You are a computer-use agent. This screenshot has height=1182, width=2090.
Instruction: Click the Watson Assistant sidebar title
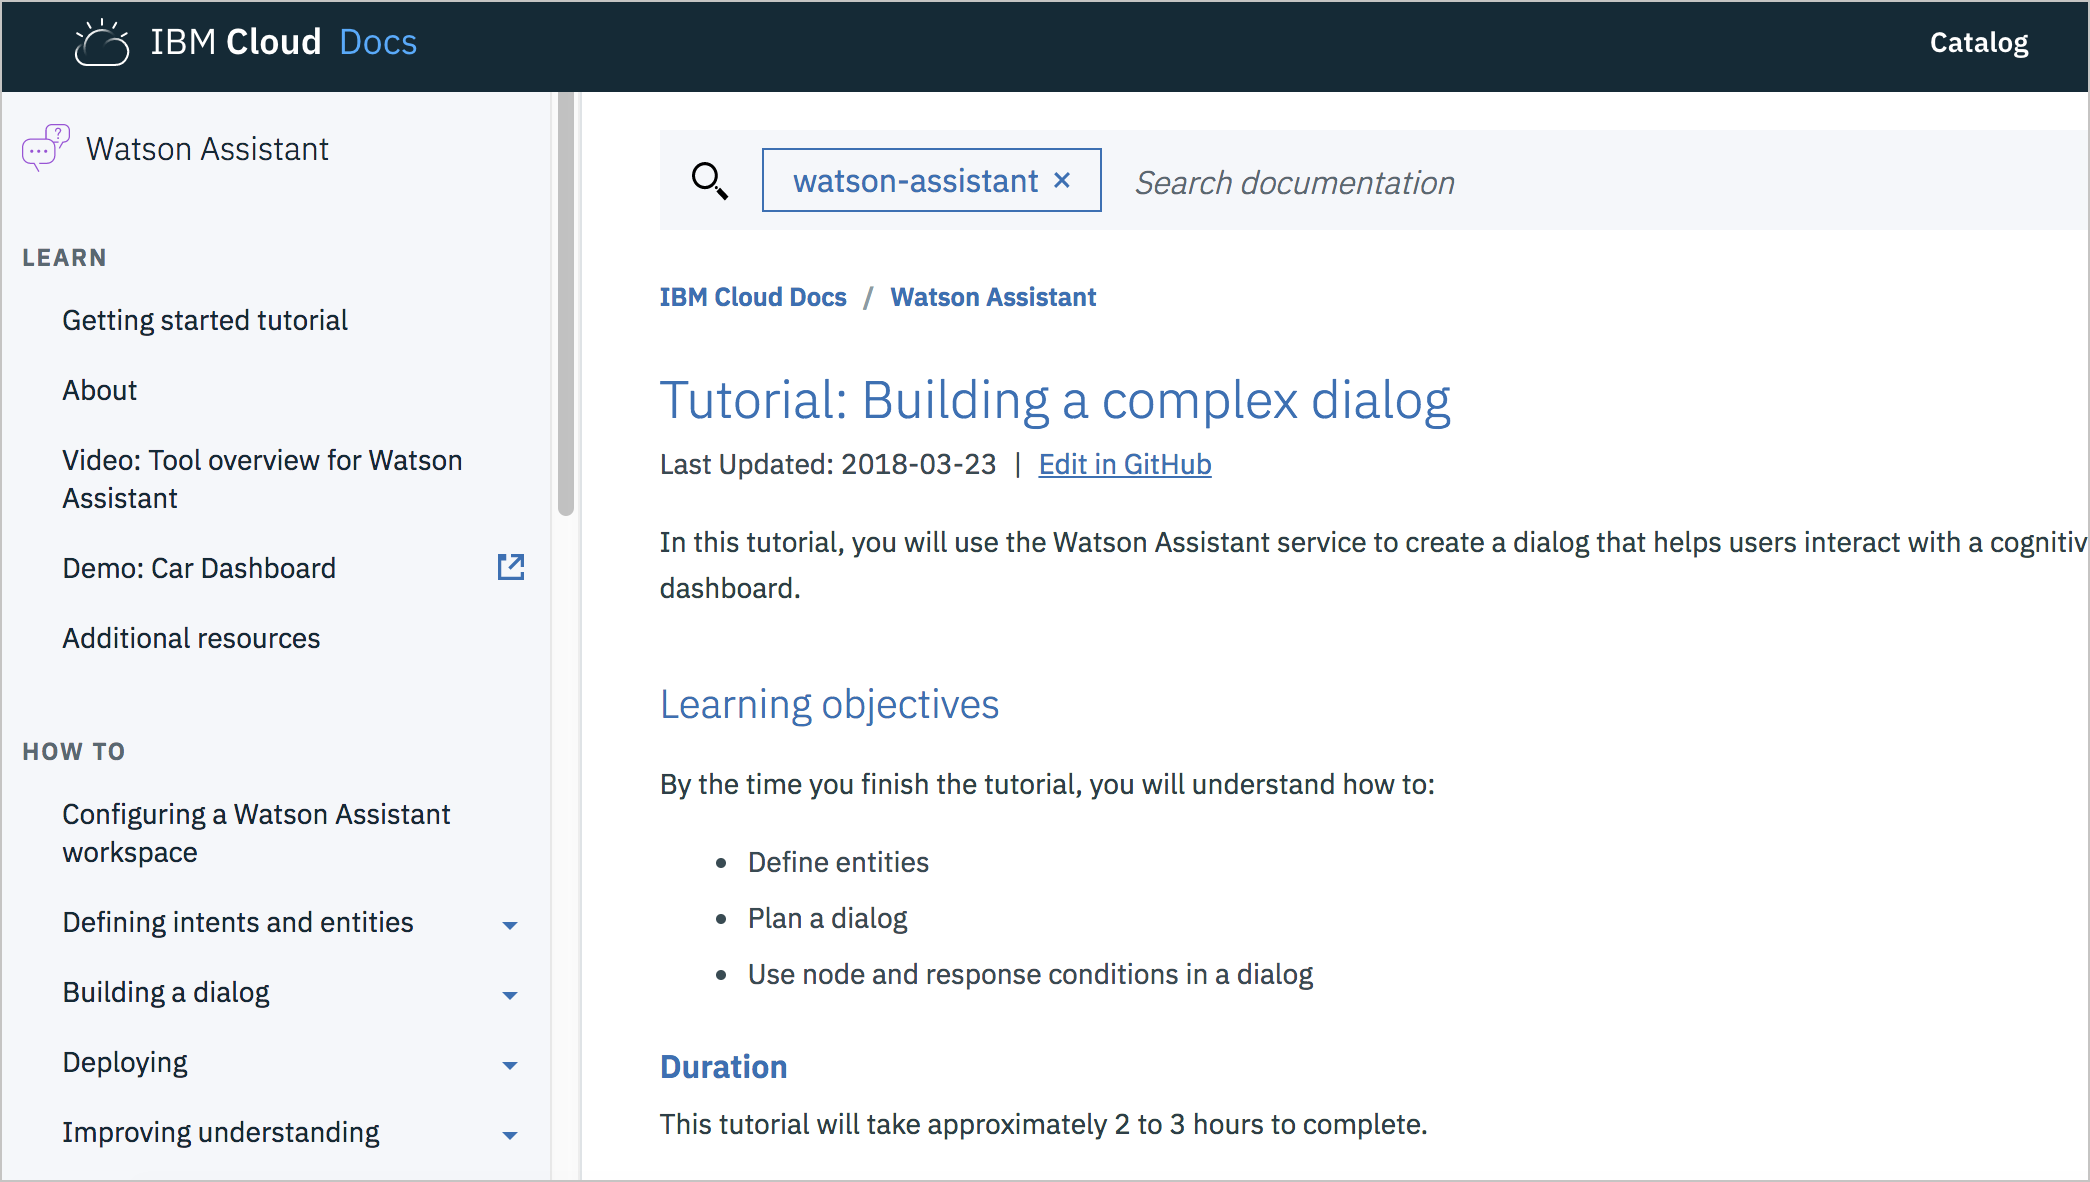207,149
